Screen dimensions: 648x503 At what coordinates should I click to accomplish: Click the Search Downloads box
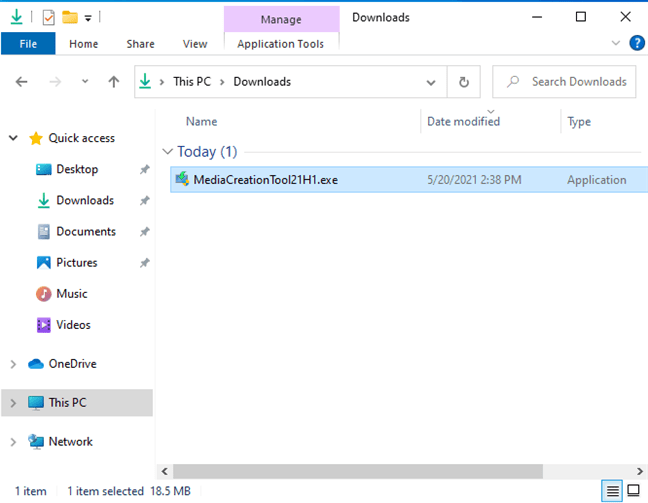pos(564,82)
